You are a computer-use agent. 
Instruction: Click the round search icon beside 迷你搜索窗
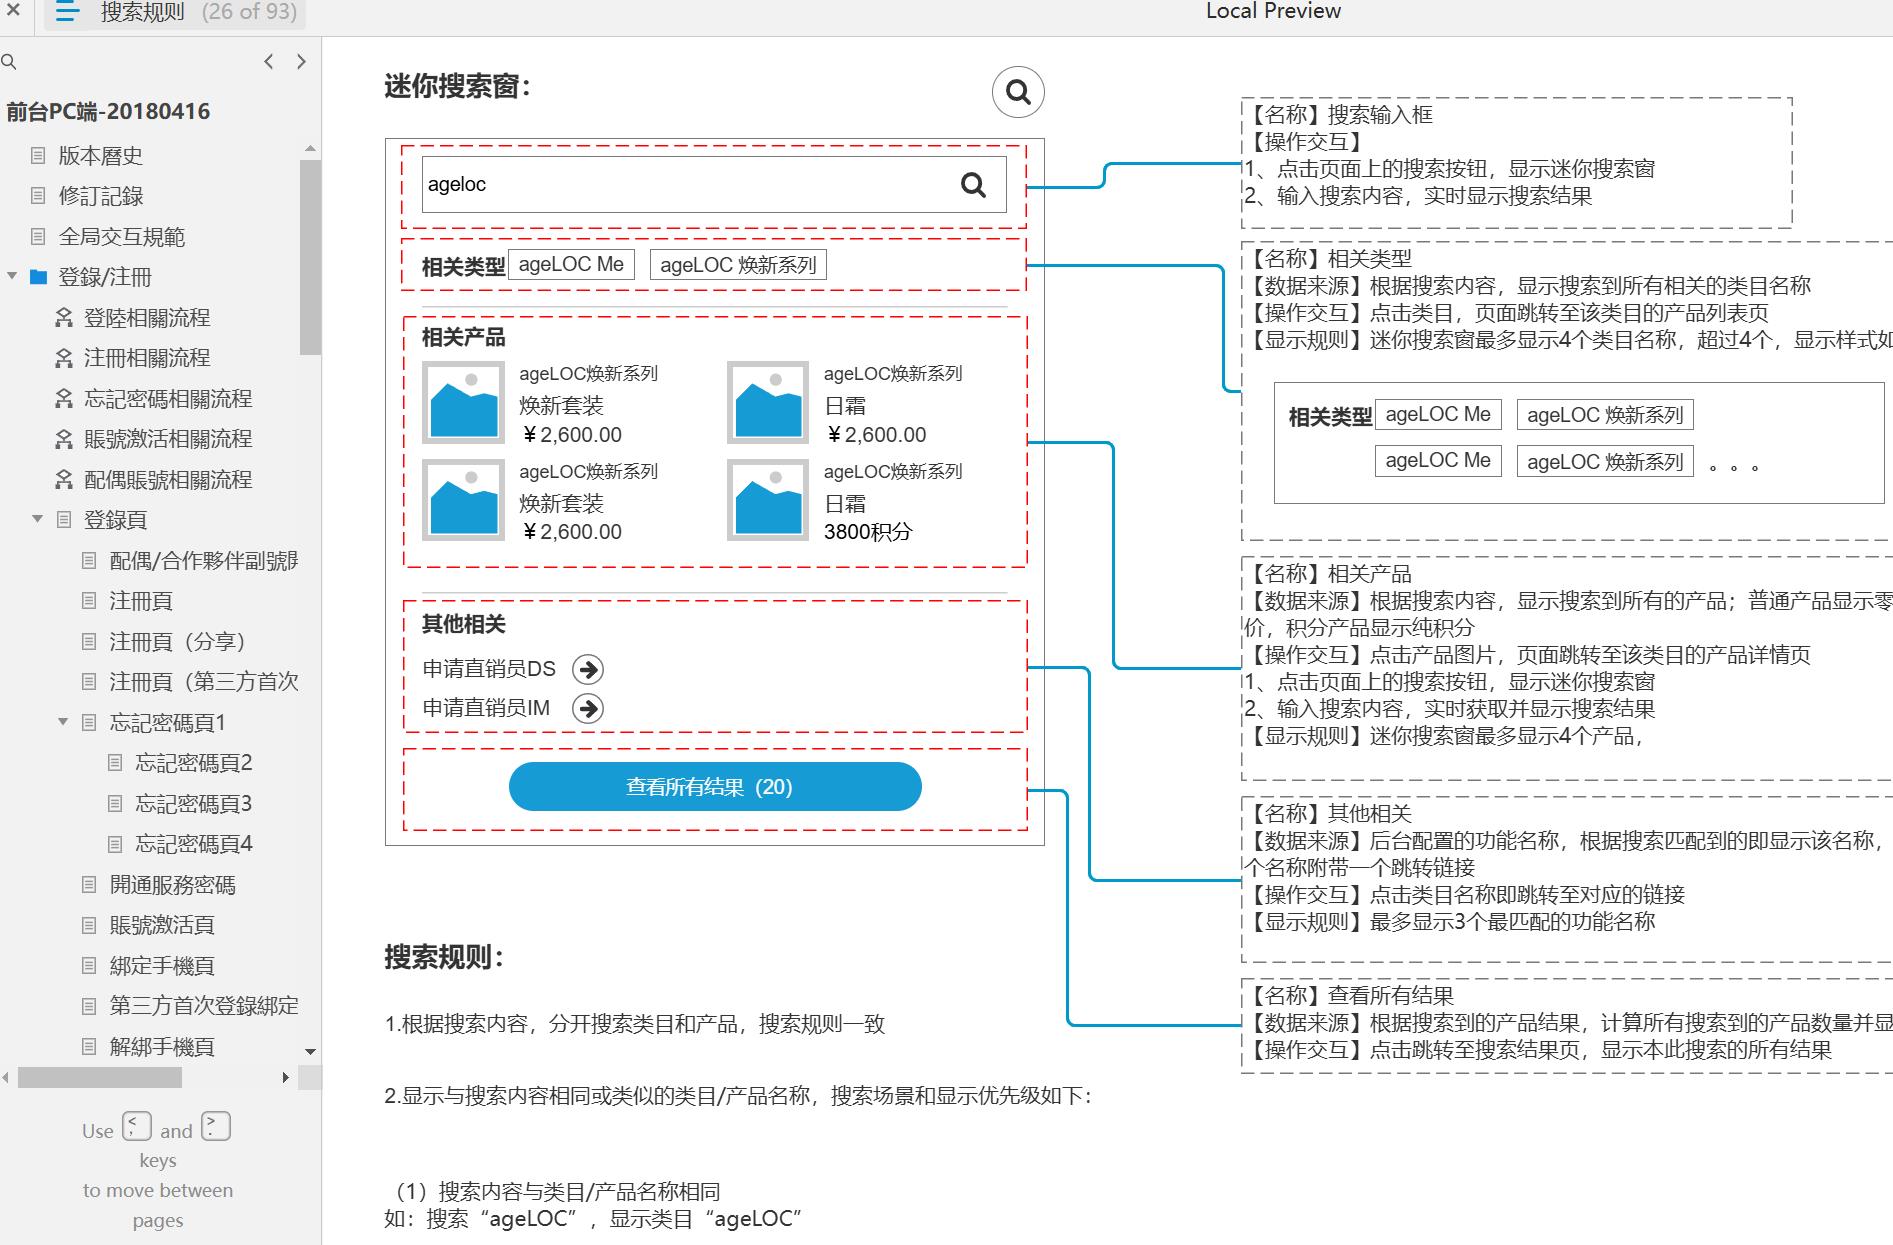(x=1018, y=92)
